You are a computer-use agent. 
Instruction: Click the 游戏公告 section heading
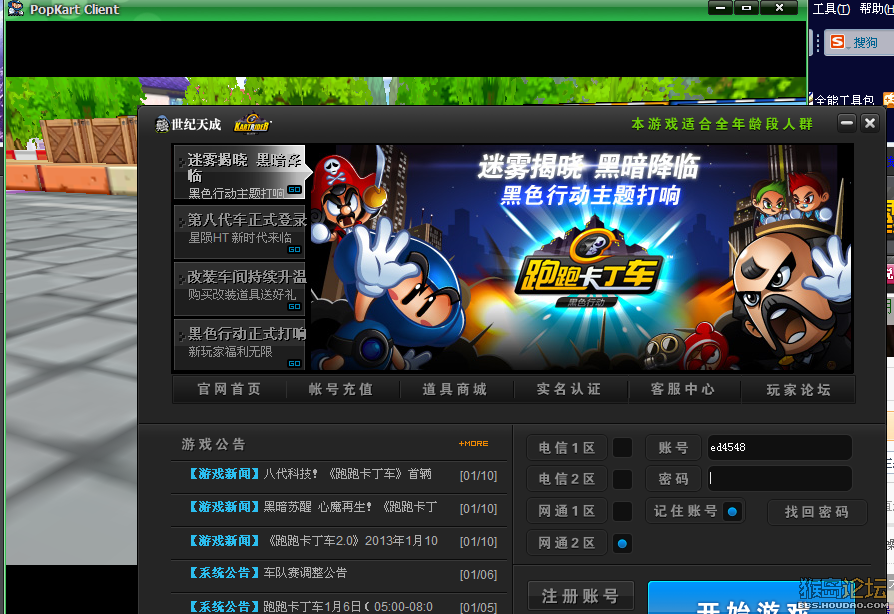pos(213,444)
